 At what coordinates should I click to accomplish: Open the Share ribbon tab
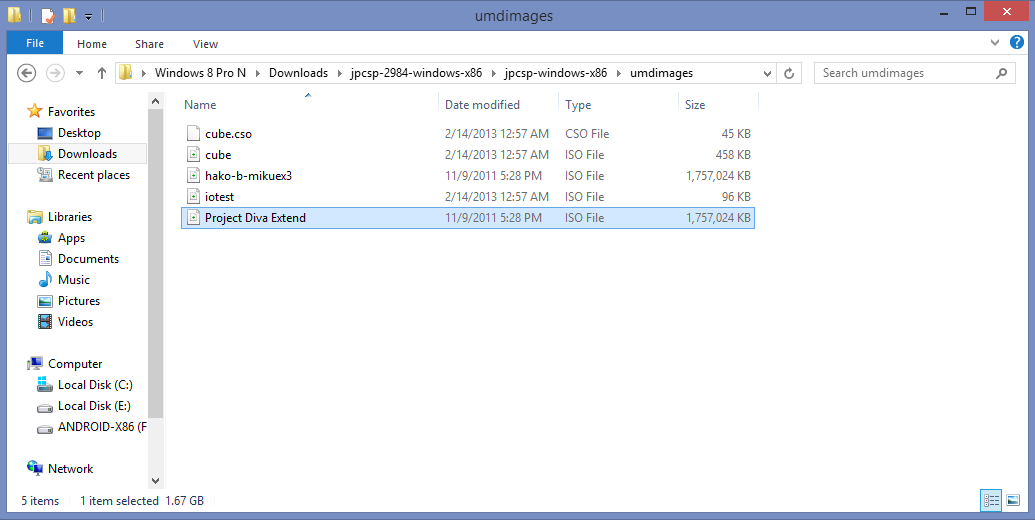(x=149, y=44)
